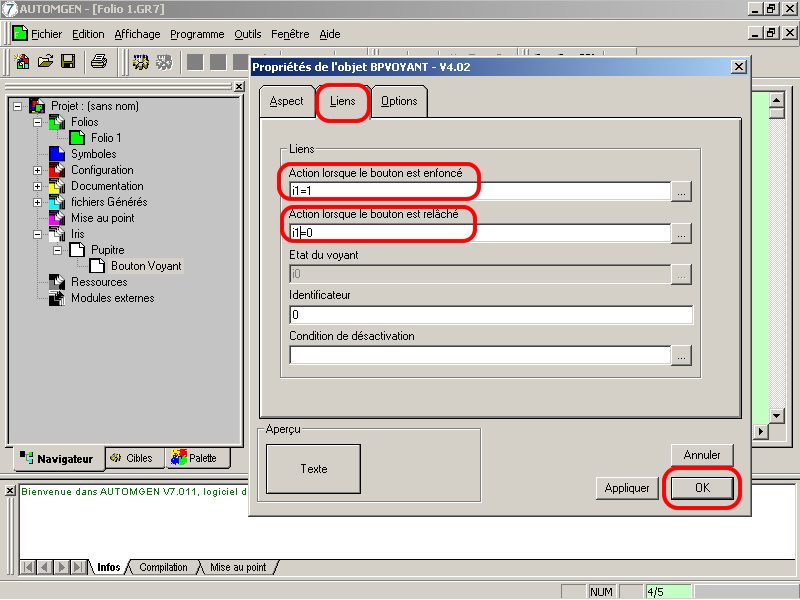
Task: Open the Options tab
Action: click(399, 101)
